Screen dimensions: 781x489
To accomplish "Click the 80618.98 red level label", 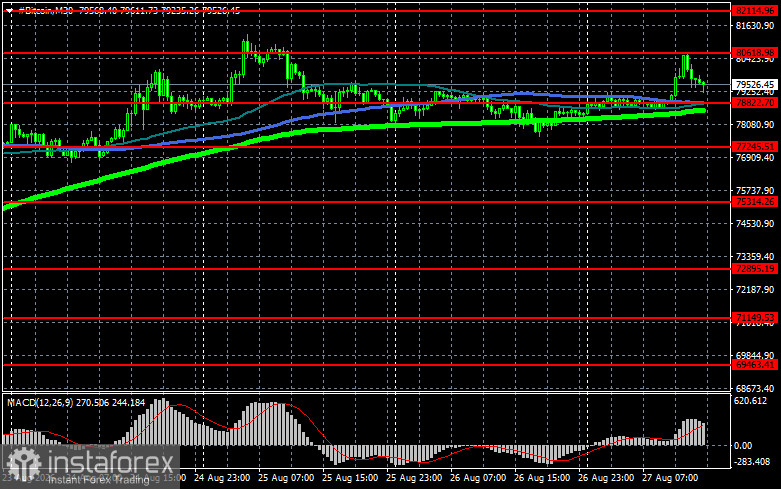I will click(x=755, y=52).
